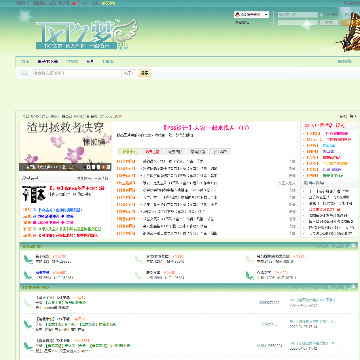Click the faded leaf icon of second-row middle forum
360x360 pixels.
[139, 275]
